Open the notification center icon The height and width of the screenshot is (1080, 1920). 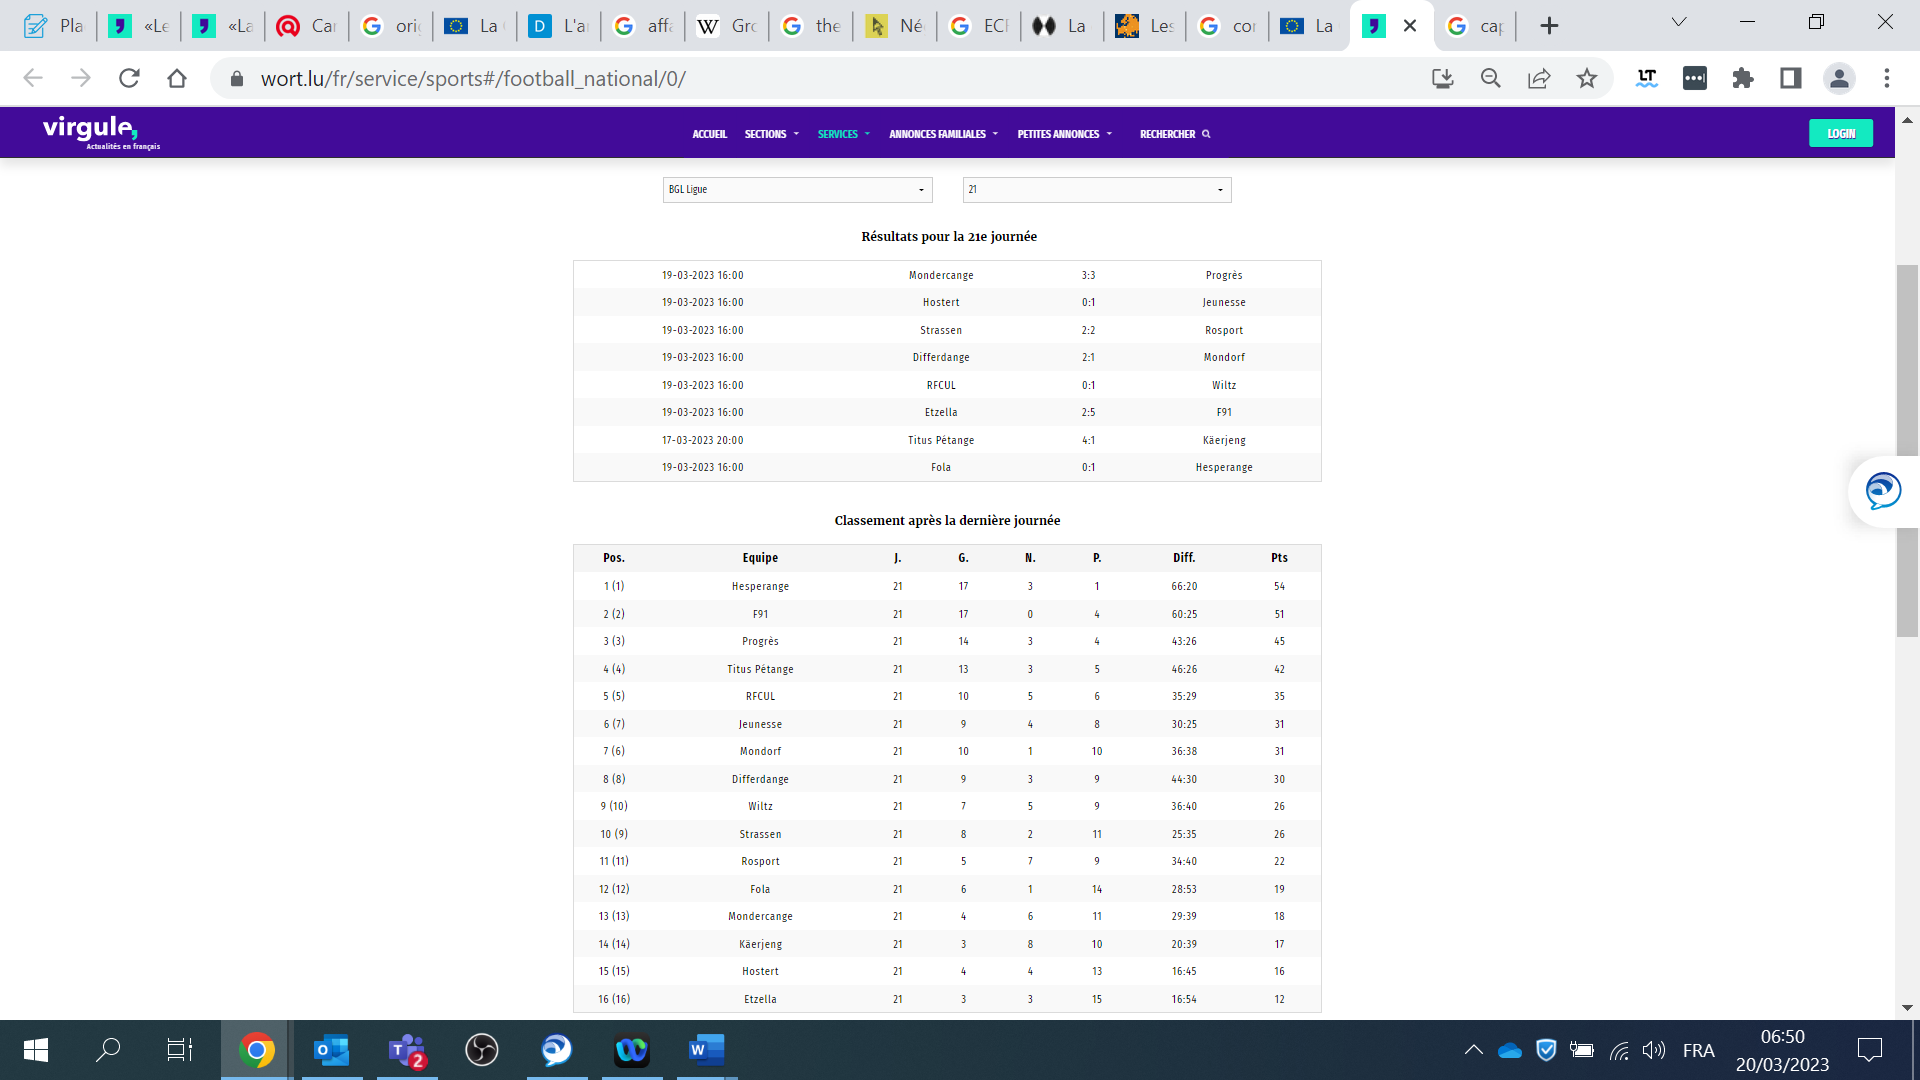[1869, 1050]
